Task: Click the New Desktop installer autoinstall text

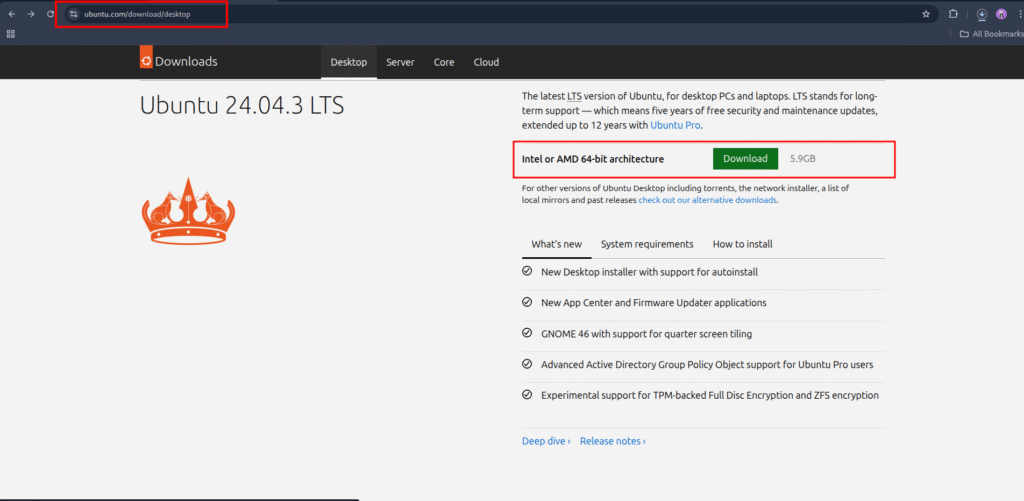Action: [650, 272]
